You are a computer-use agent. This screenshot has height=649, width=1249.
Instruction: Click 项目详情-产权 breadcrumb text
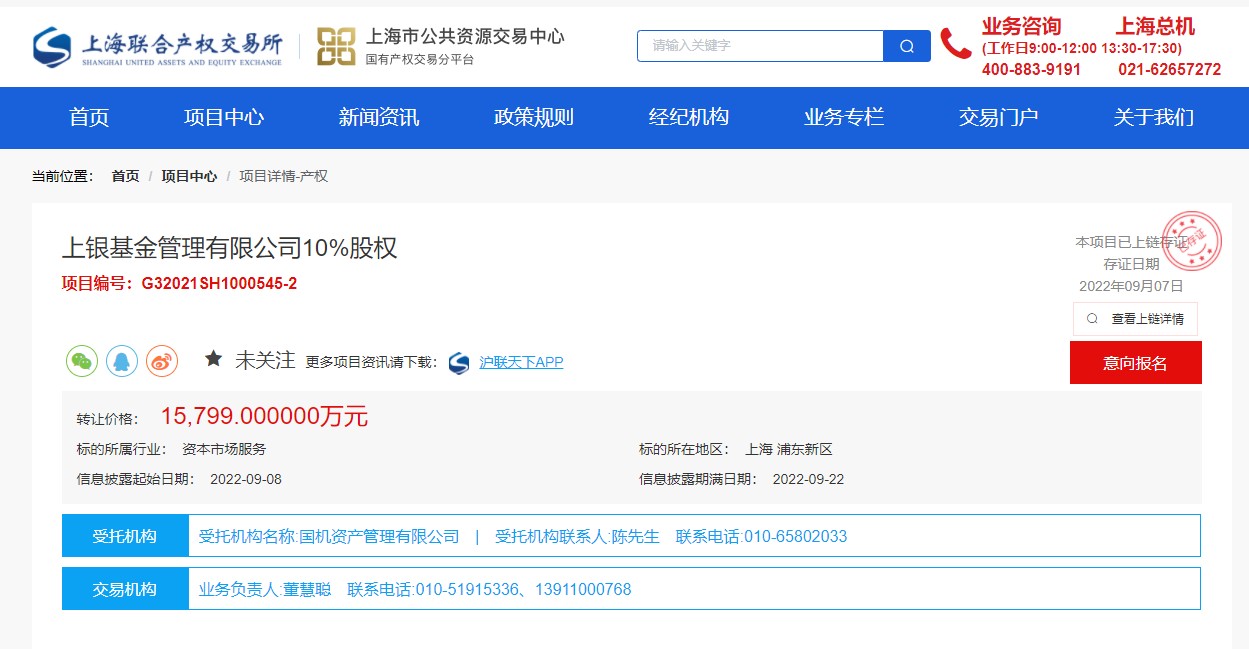point(283,176)
